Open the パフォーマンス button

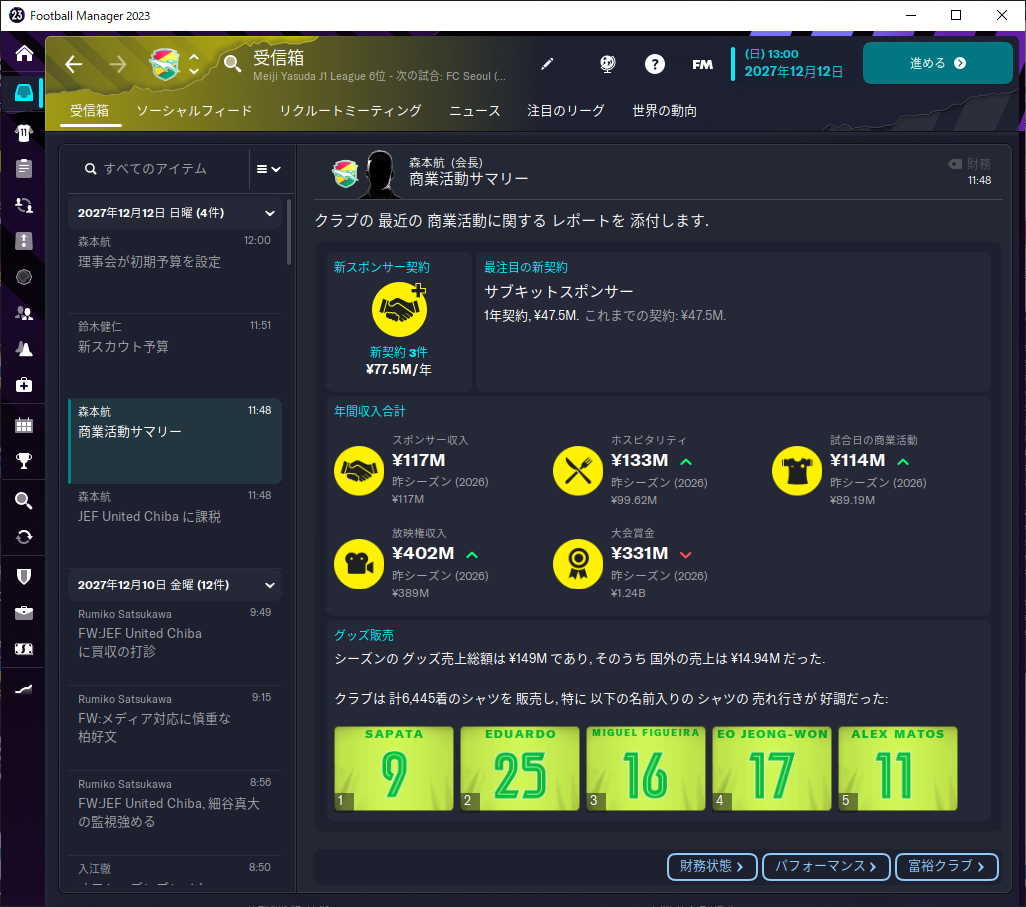[826, 866]
